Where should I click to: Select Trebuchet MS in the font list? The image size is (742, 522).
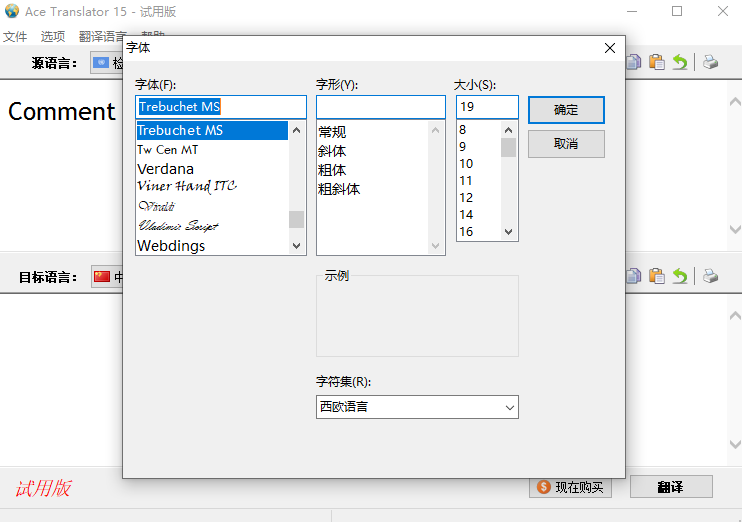coord(212,130)
